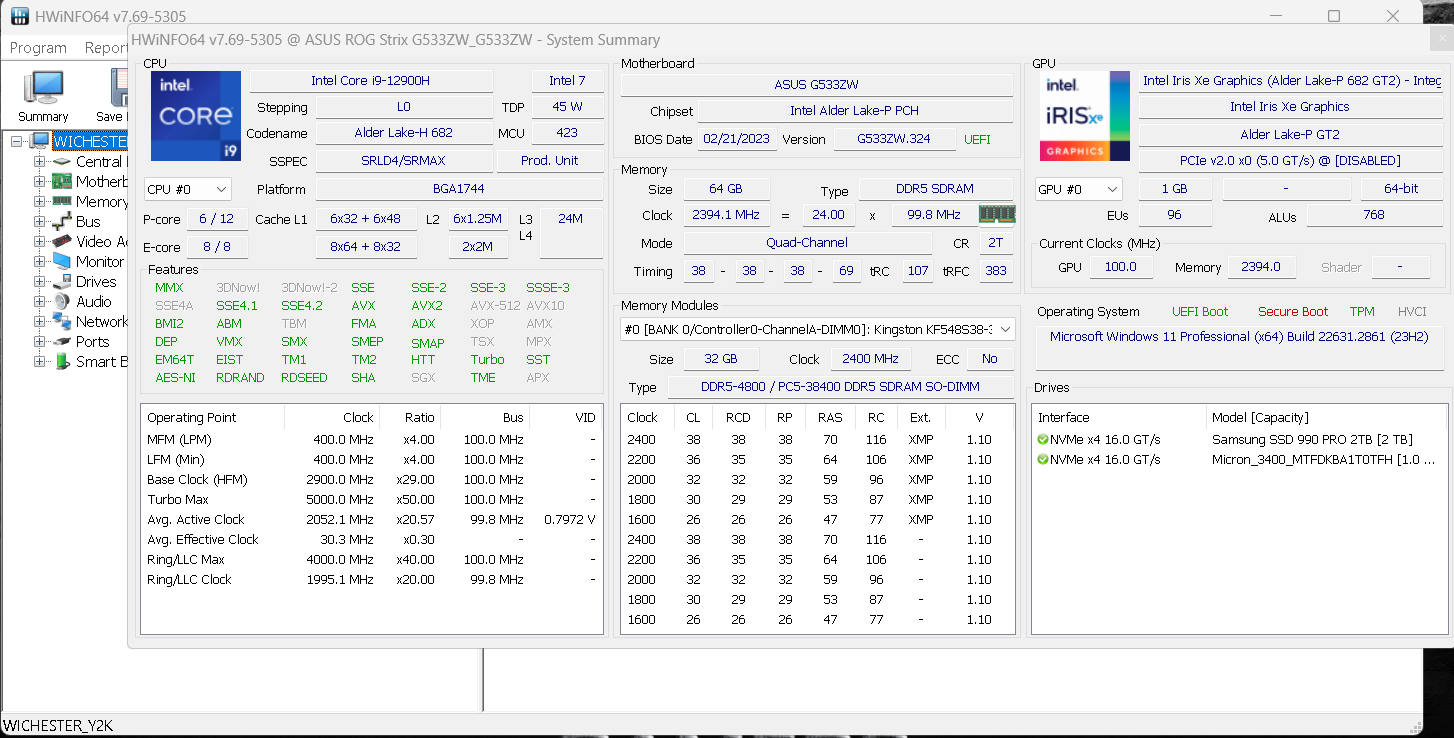Open the GPU #0 selector dropdown
This screenshot has height=738, width=1454.
[1079, 189]
